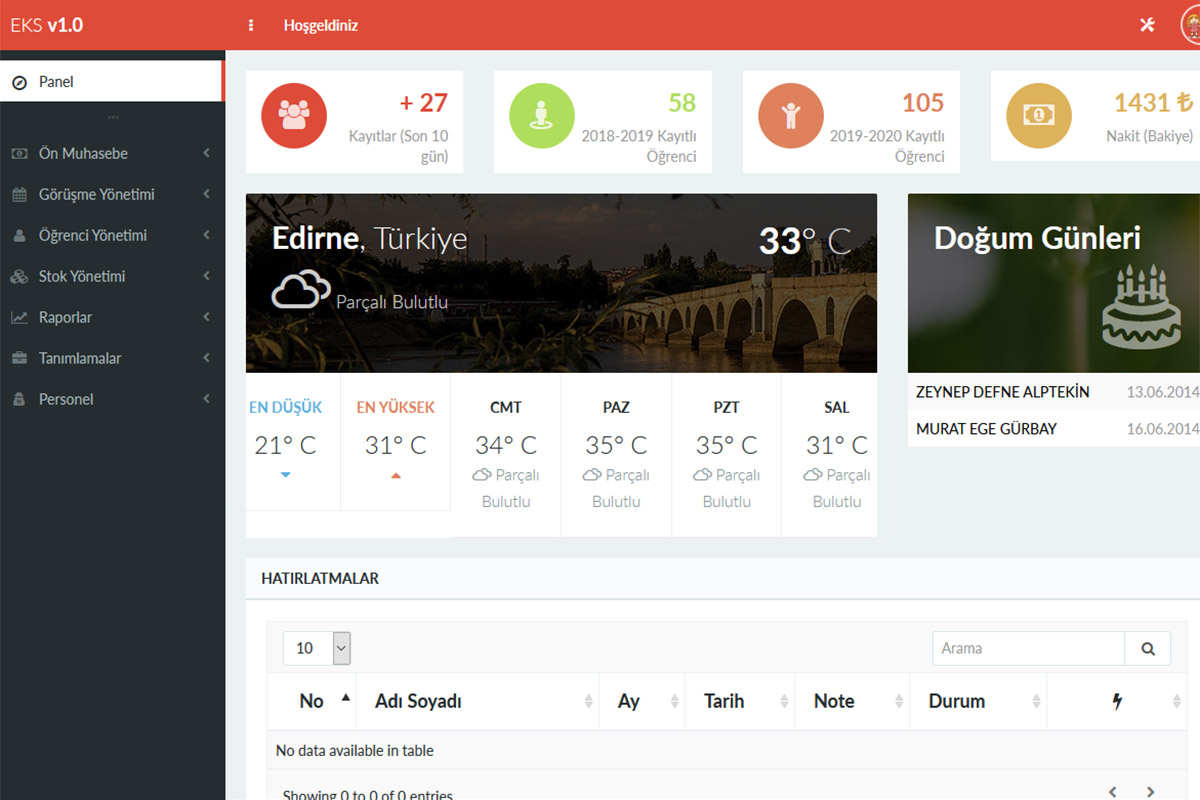Click the green 2018-2019 student icon

point(542,116)
